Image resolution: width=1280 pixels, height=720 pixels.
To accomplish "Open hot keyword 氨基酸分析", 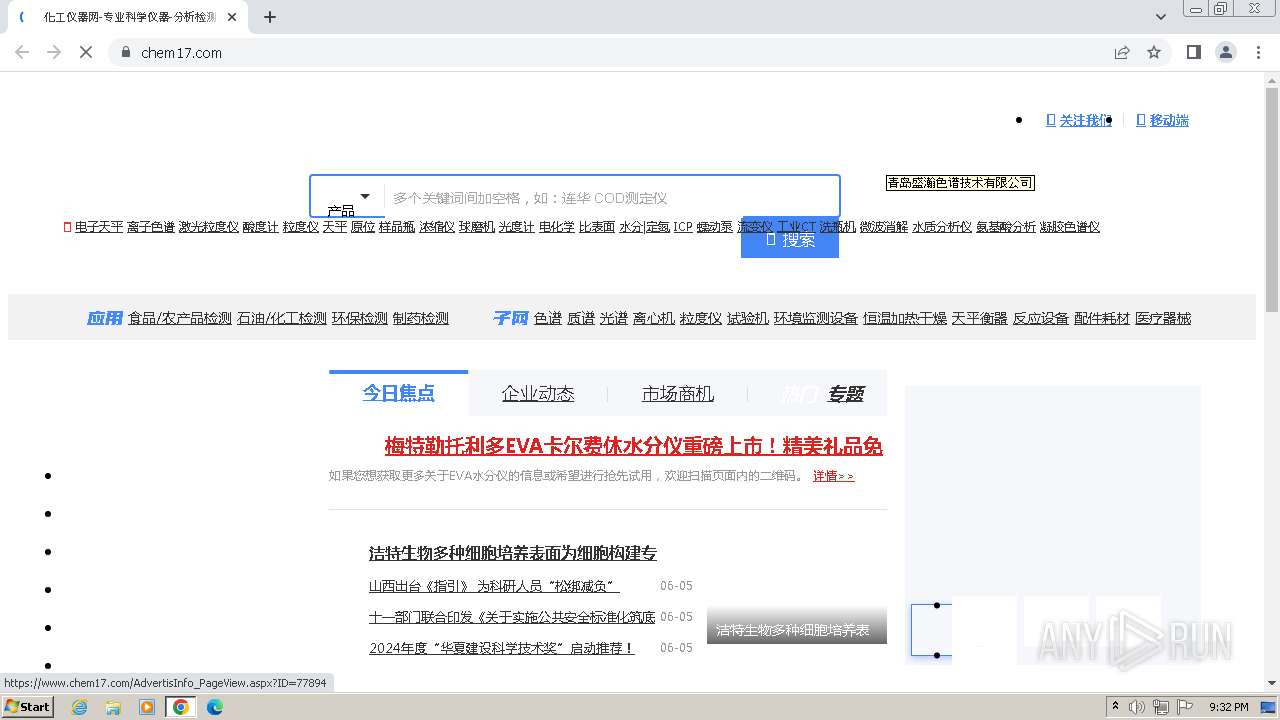I will (1006, 227).
